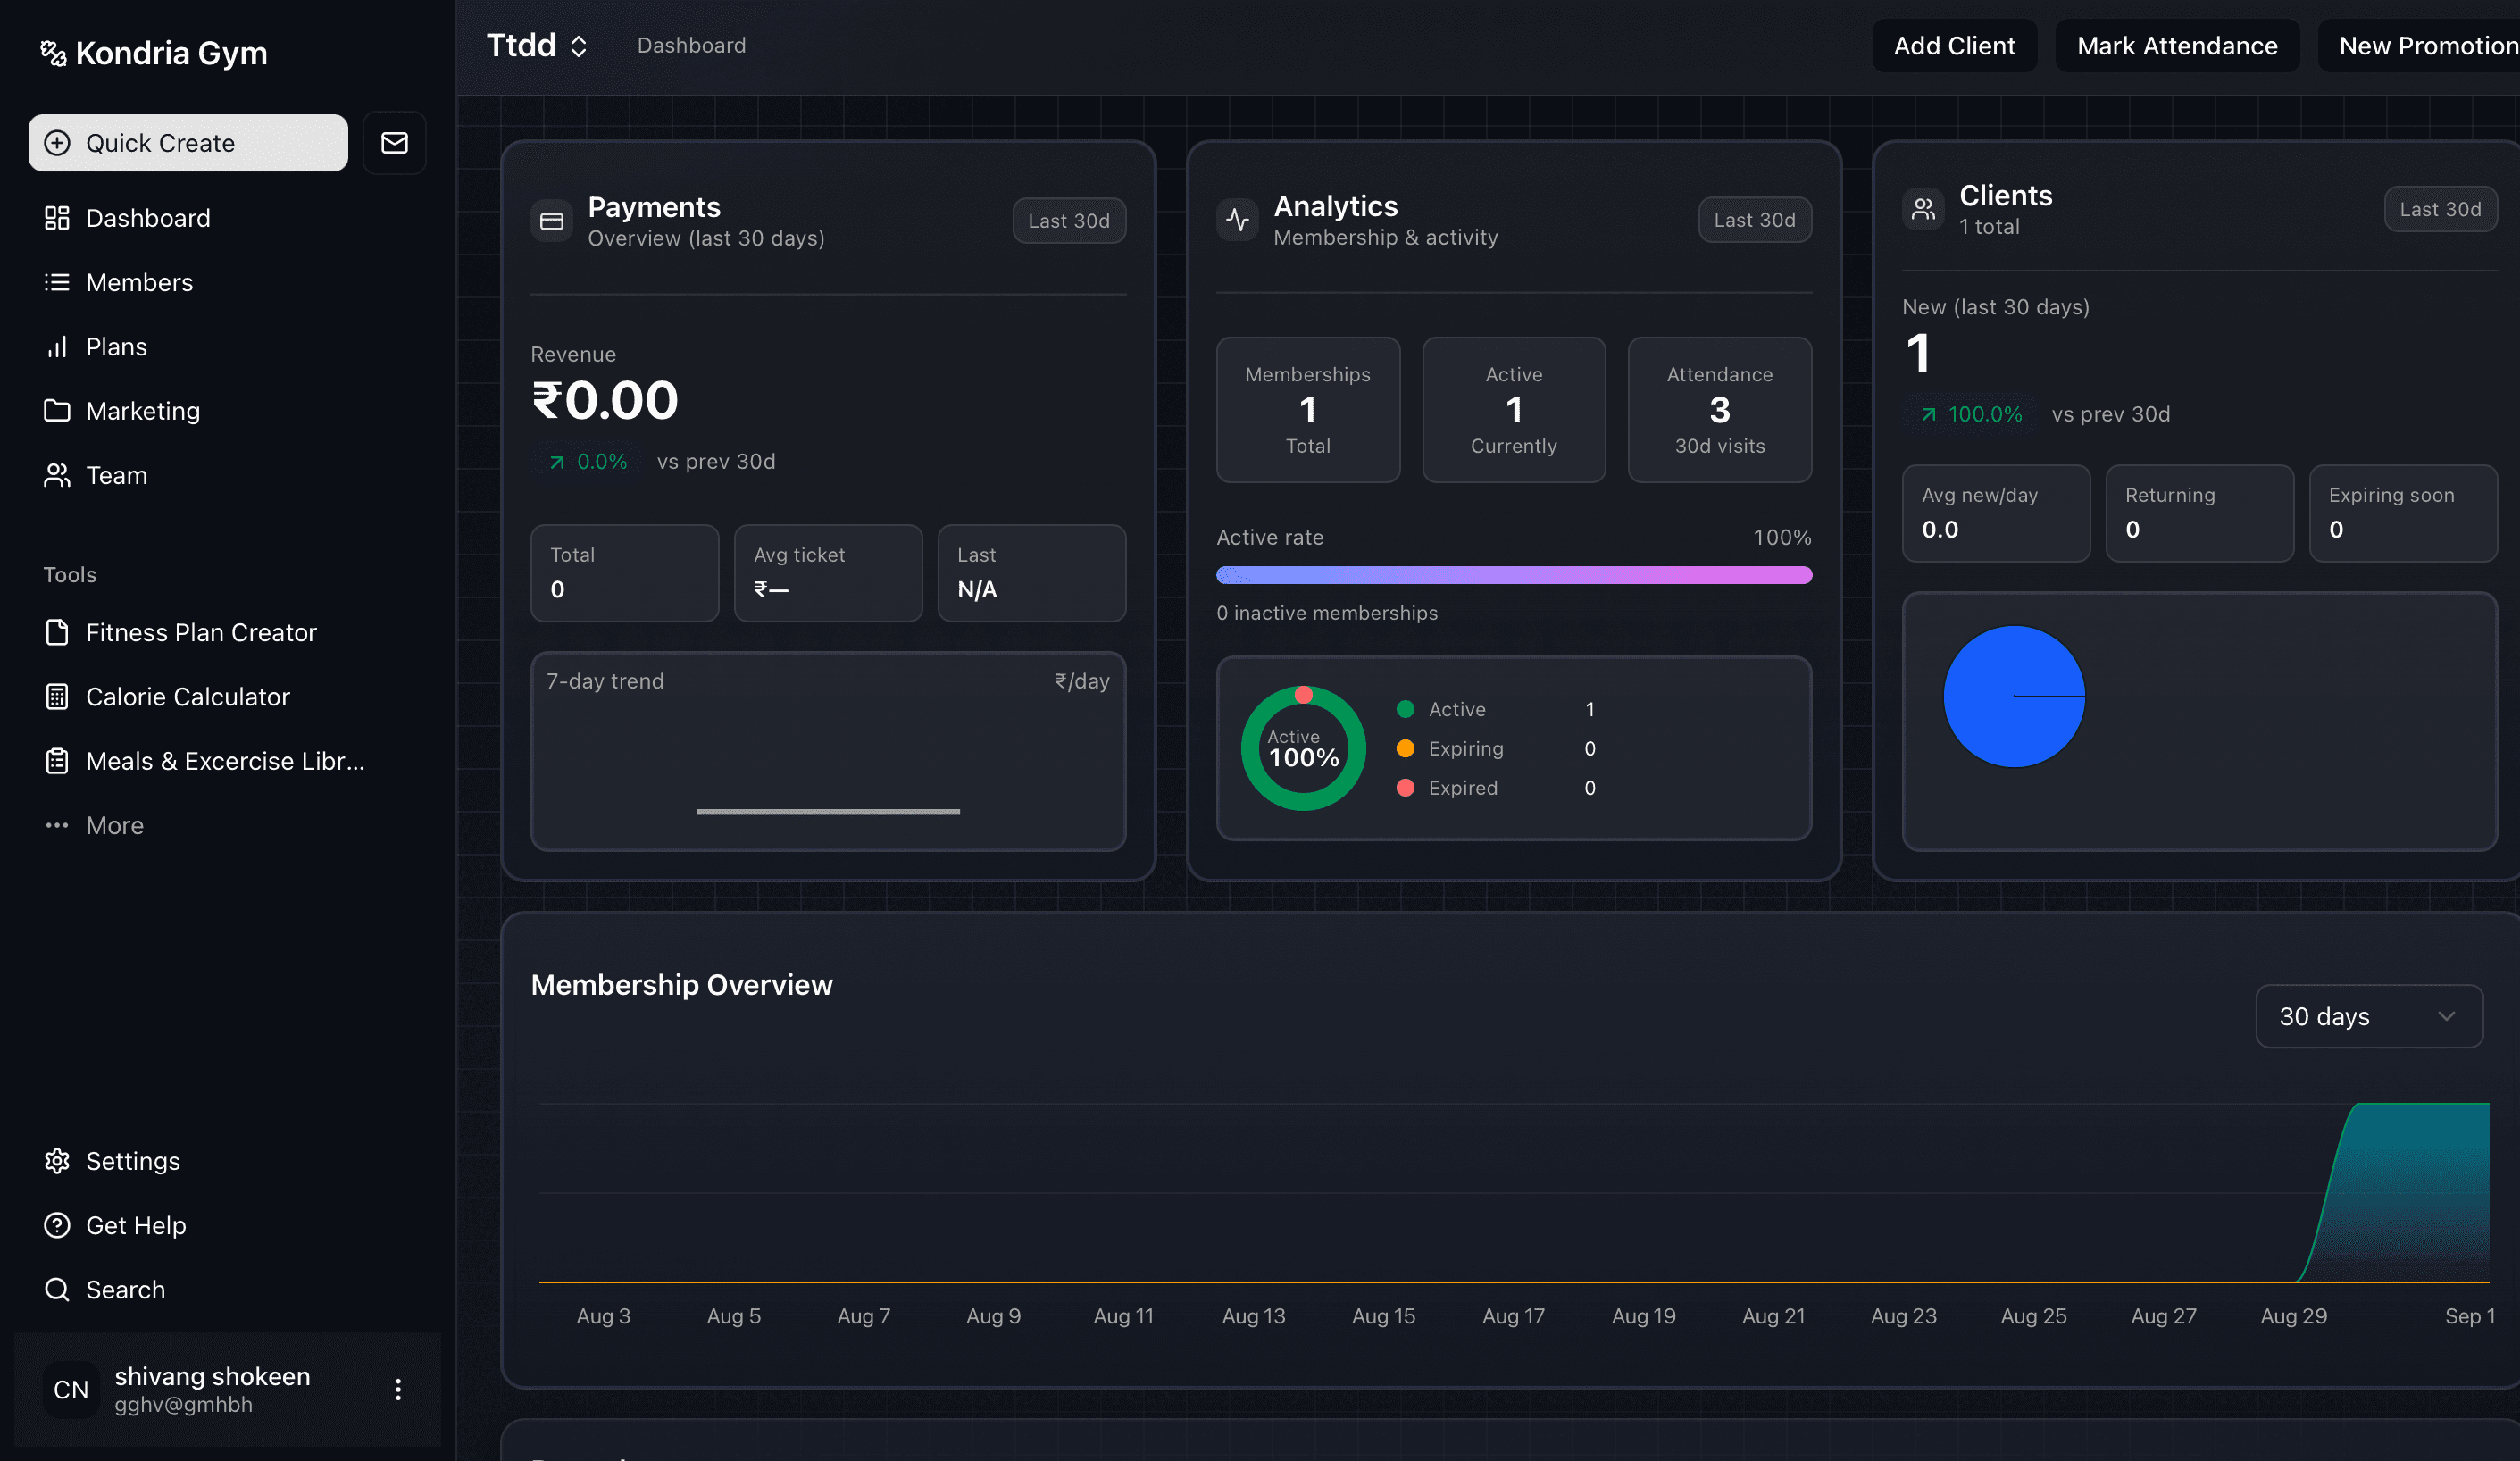
Task: Click the Kondria Gym logo icon
Action: pos(53,53)
